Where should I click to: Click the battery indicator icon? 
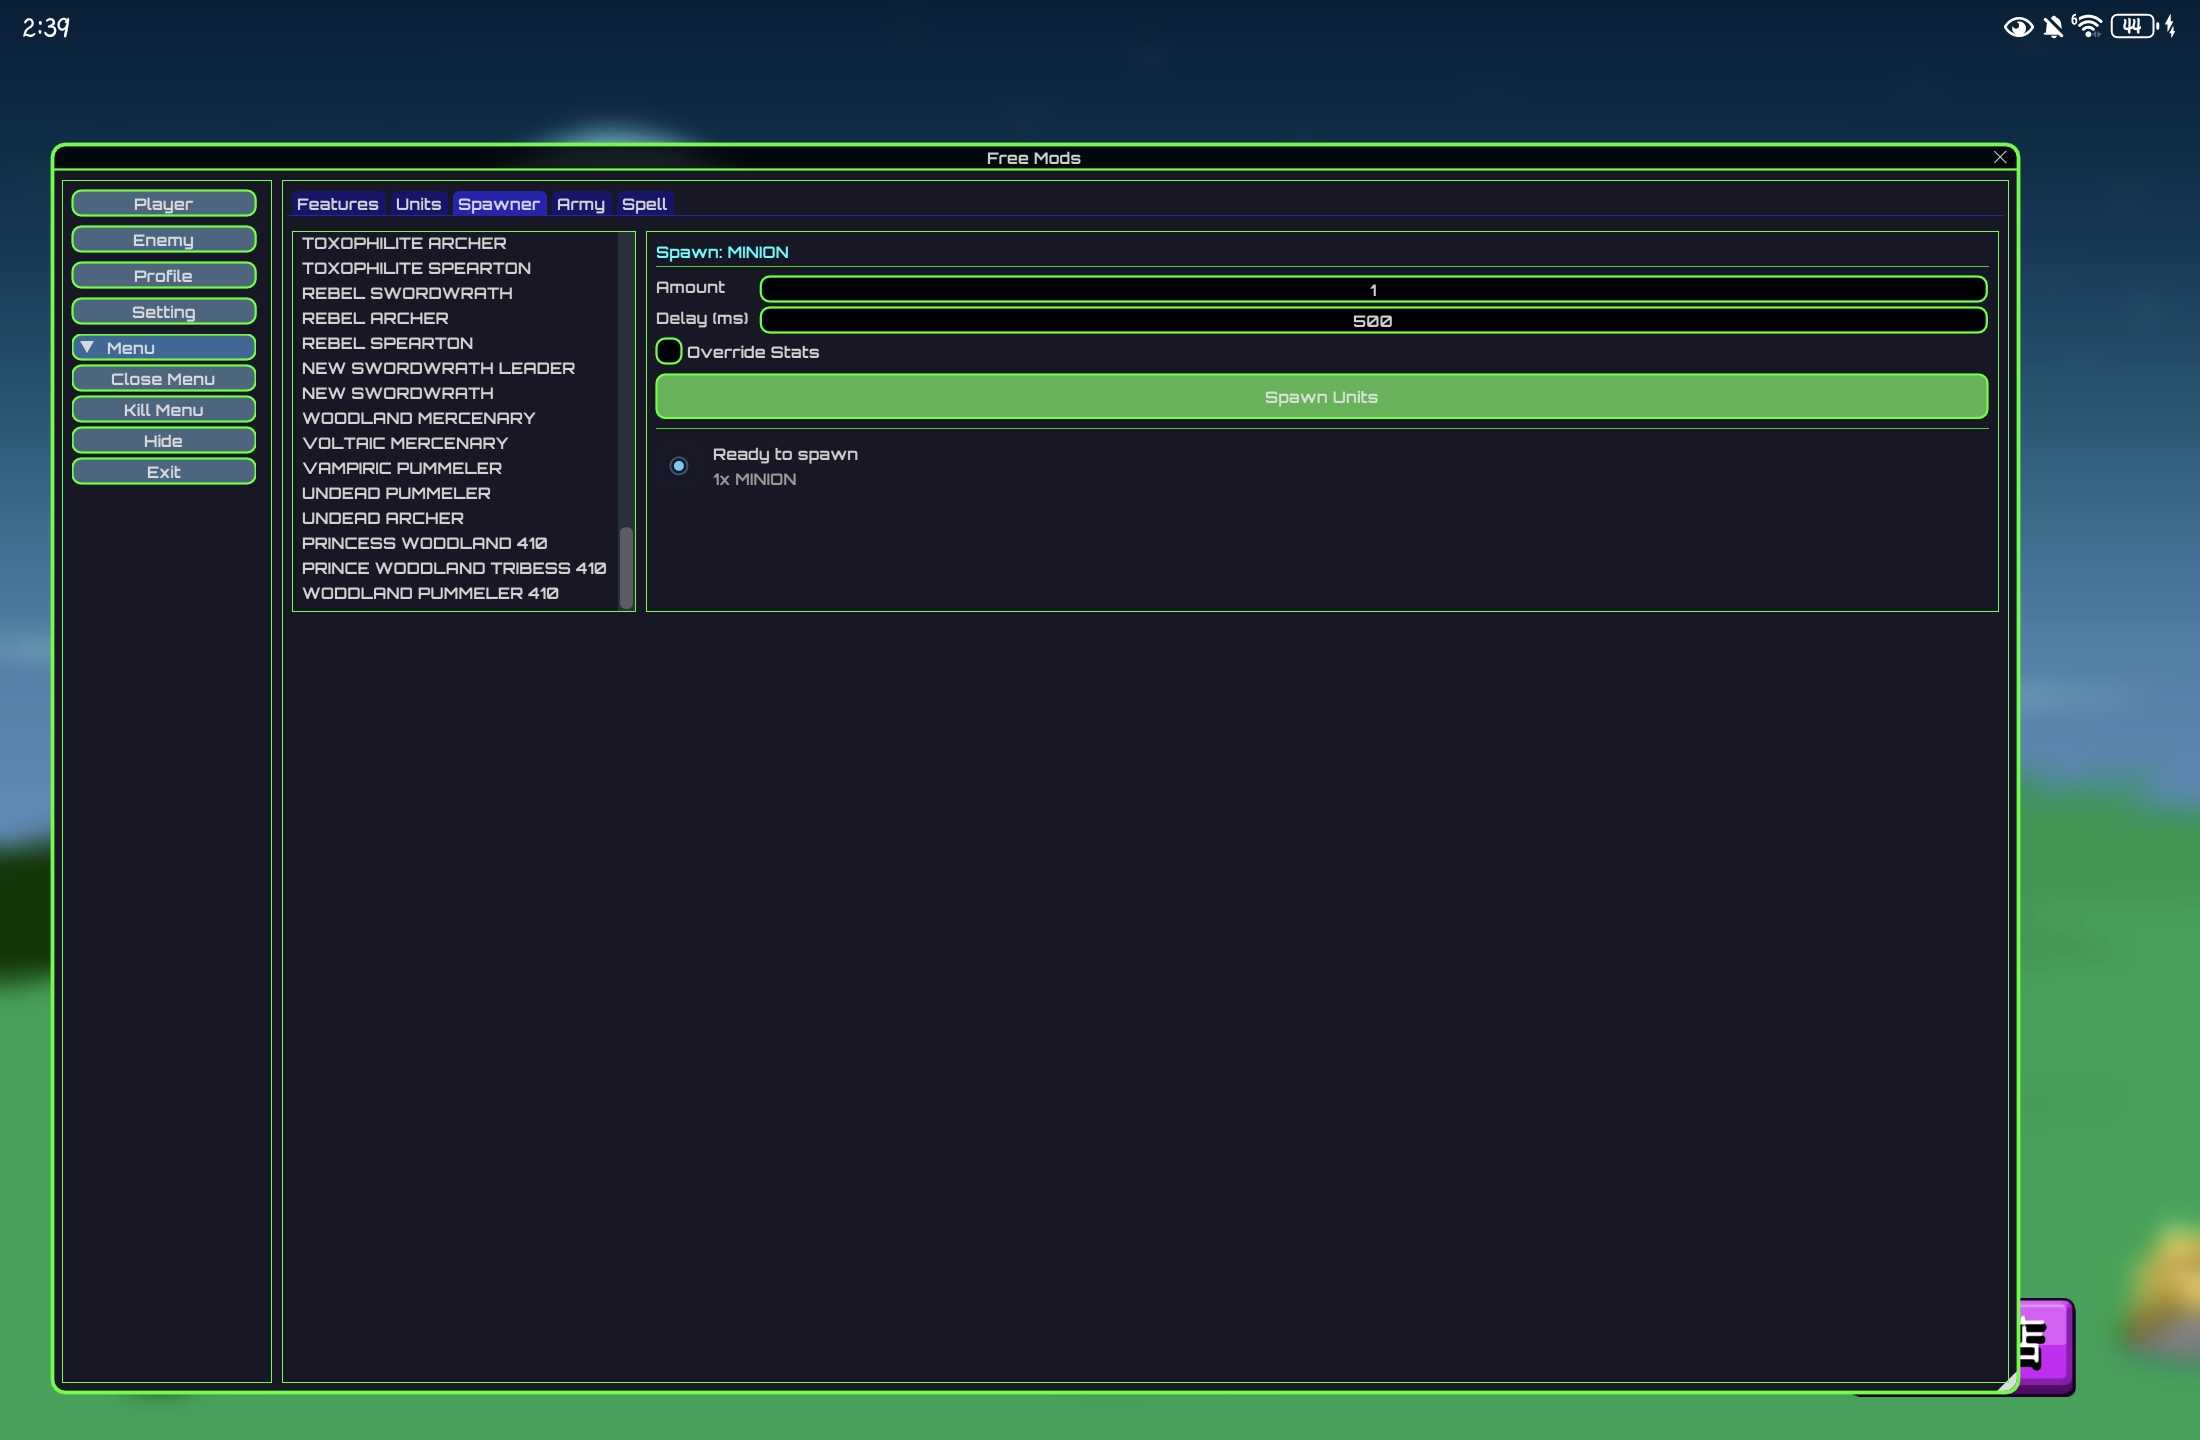coord(2133,27)
